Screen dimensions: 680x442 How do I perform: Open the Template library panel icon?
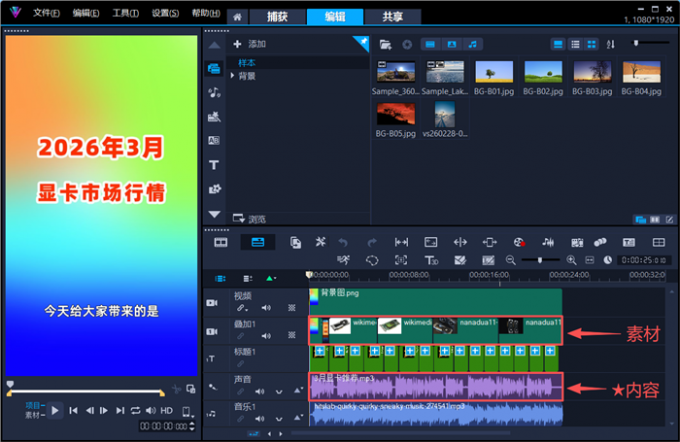pos(214,116)
